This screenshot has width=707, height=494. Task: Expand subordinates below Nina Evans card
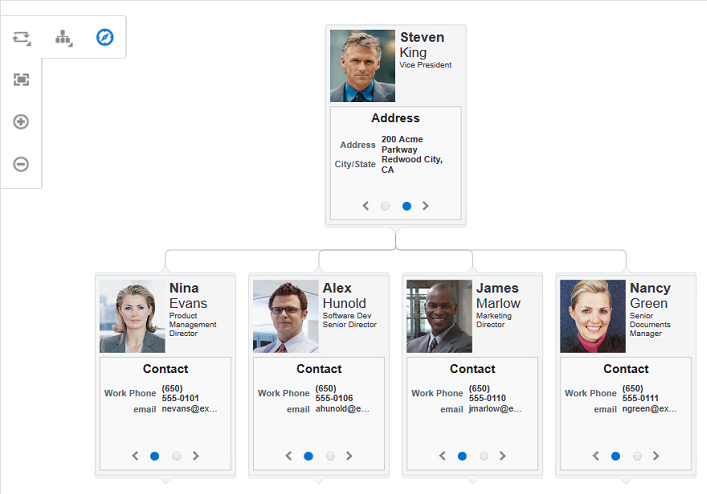(x=165, y=480)
